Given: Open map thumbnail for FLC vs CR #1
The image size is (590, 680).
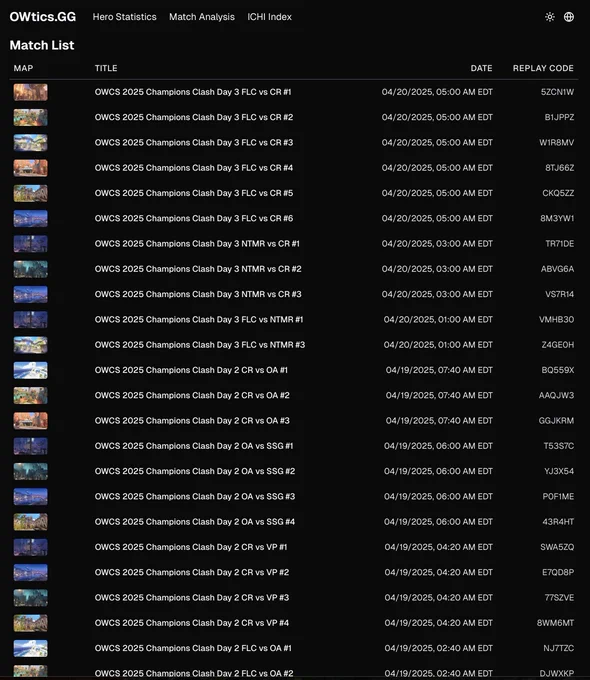Looking at the screenshot, I should (x=30, y=92).
